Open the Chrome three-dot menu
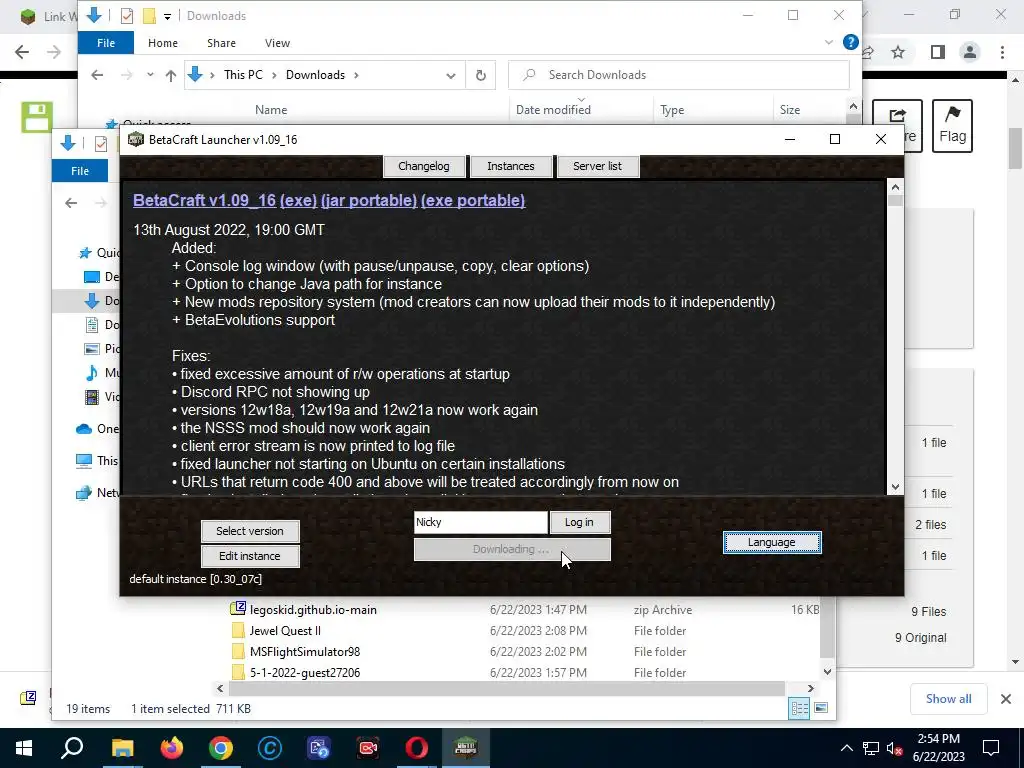 1002,52
